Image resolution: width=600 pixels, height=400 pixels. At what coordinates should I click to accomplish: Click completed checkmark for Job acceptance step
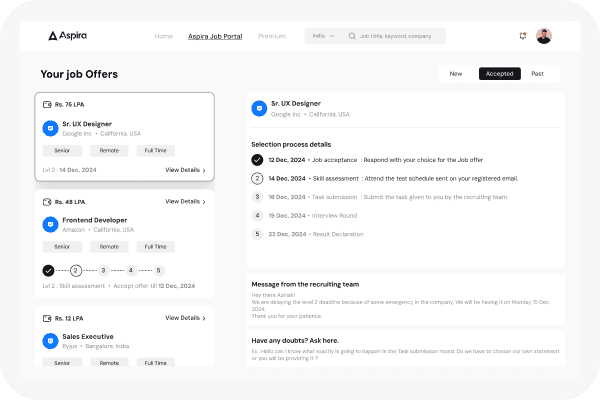point(257,160)
